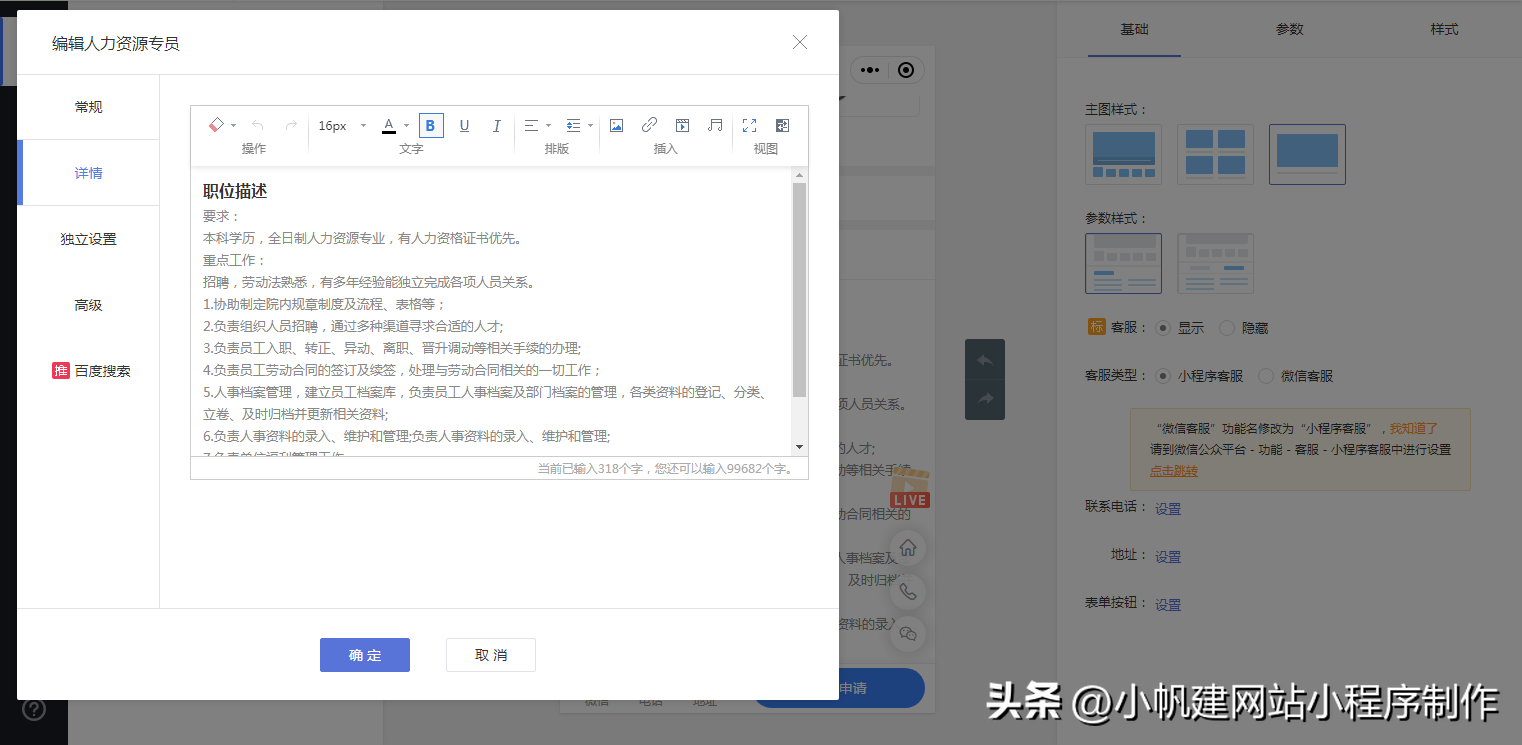1522x745 pixels.
Task: Click 设置 link for 表单按钮
Action: [x=1168, y=604]
